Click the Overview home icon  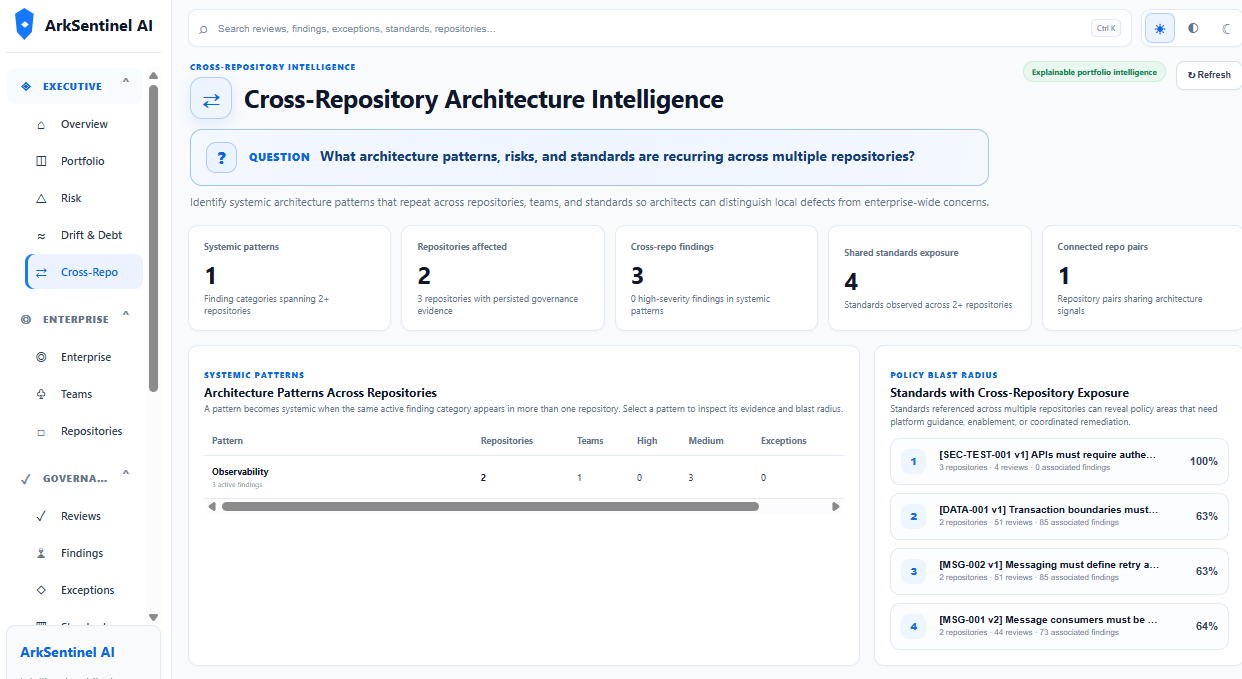(41, 125)
